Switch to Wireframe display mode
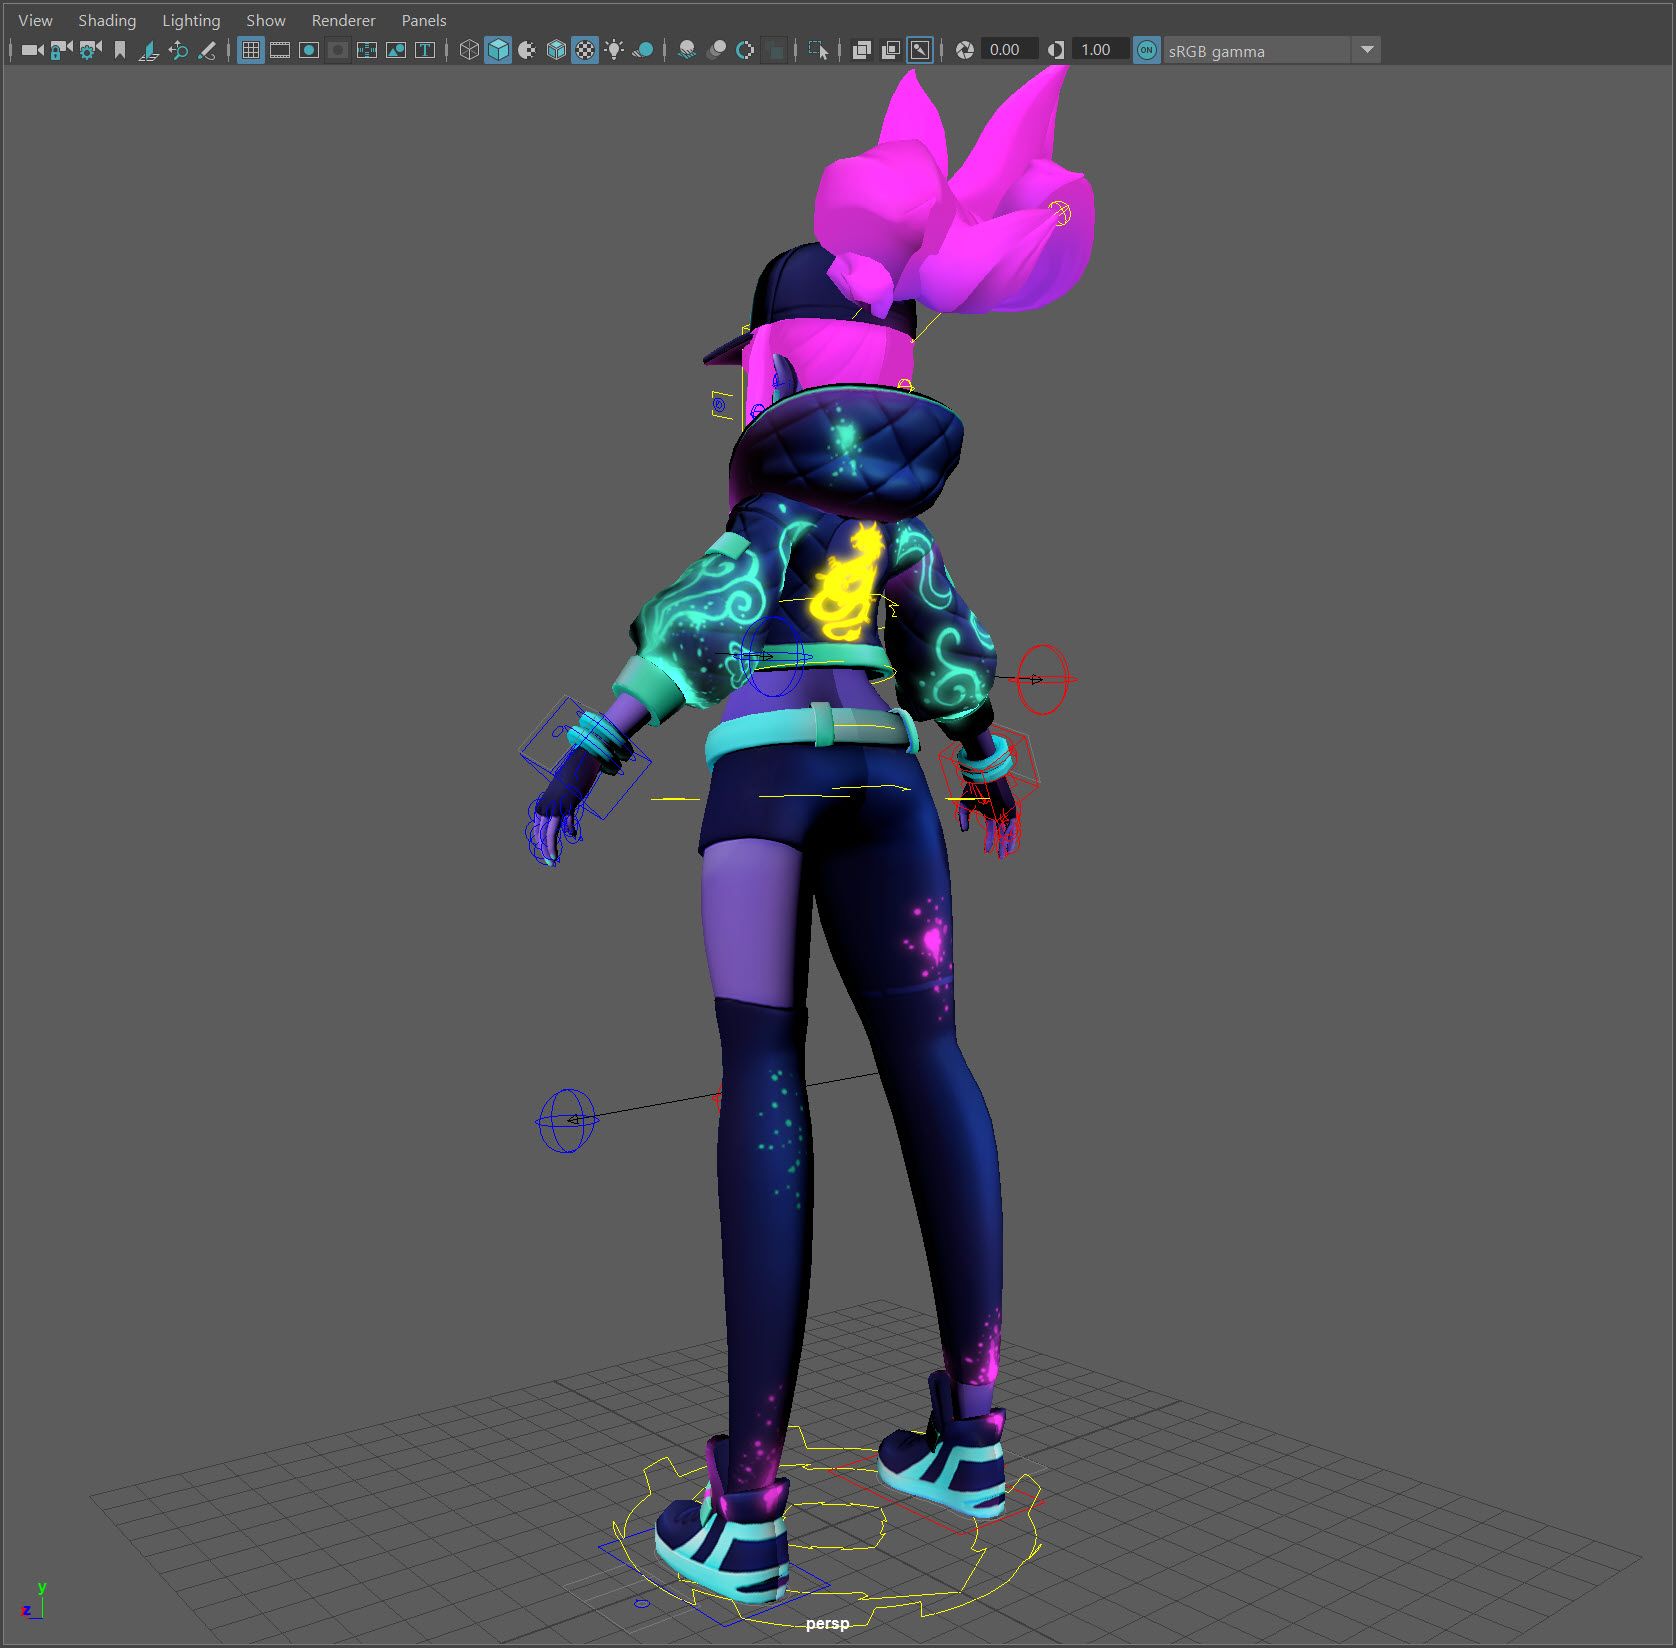Image resolution: width=1676 pixels, height=1648 pixels. [469, 50]
